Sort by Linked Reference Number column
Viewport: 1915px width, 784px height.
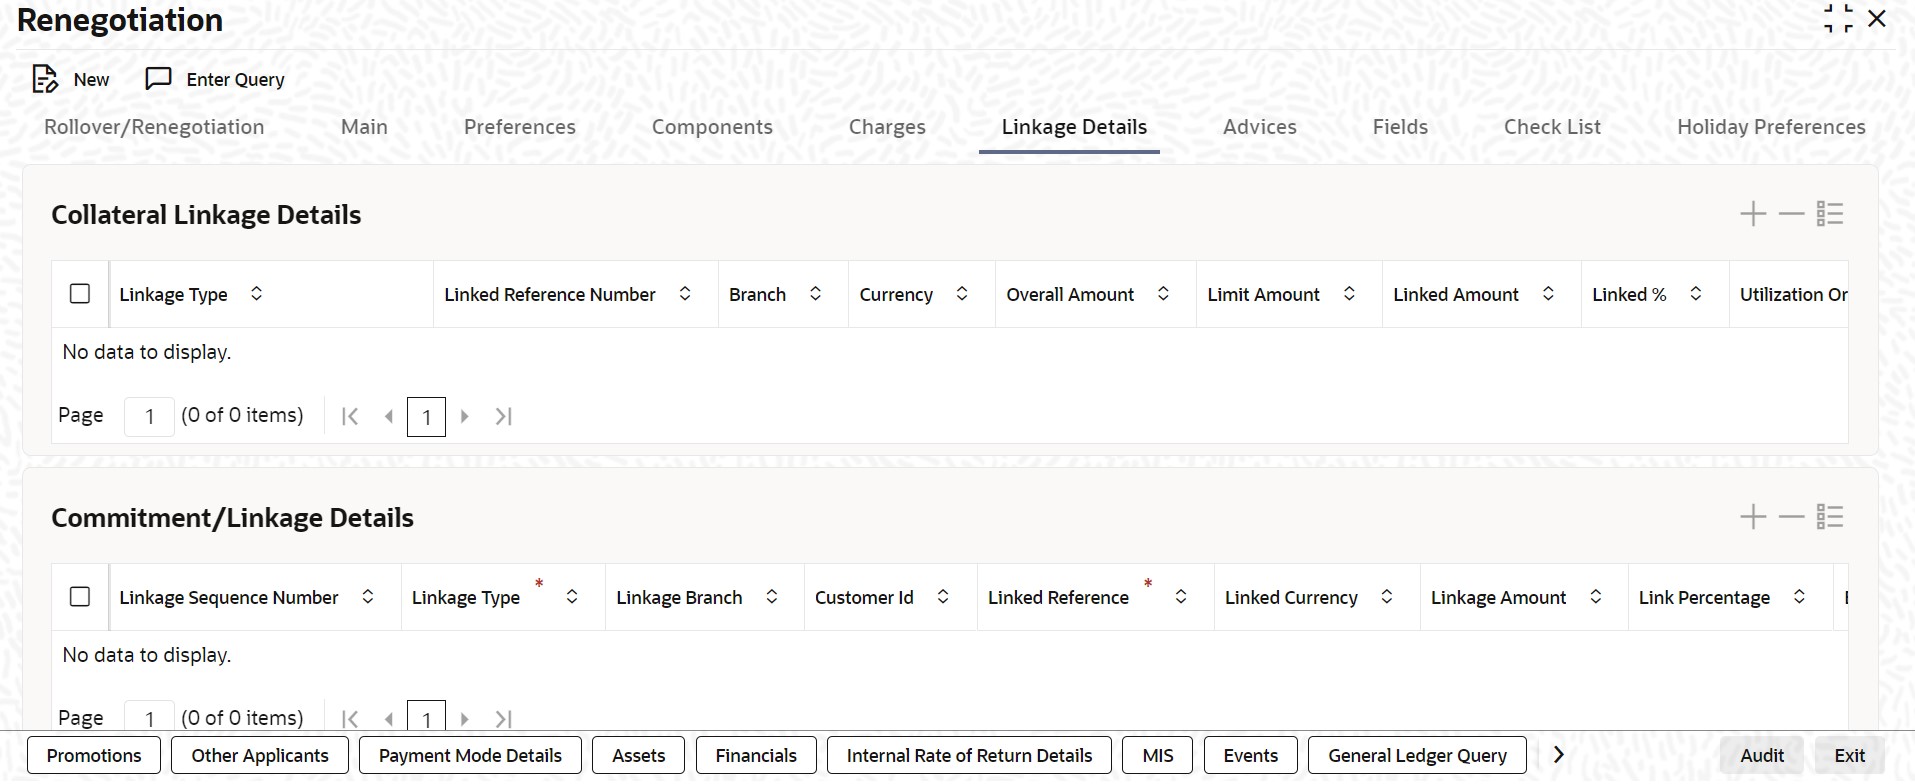pos(685,294)
